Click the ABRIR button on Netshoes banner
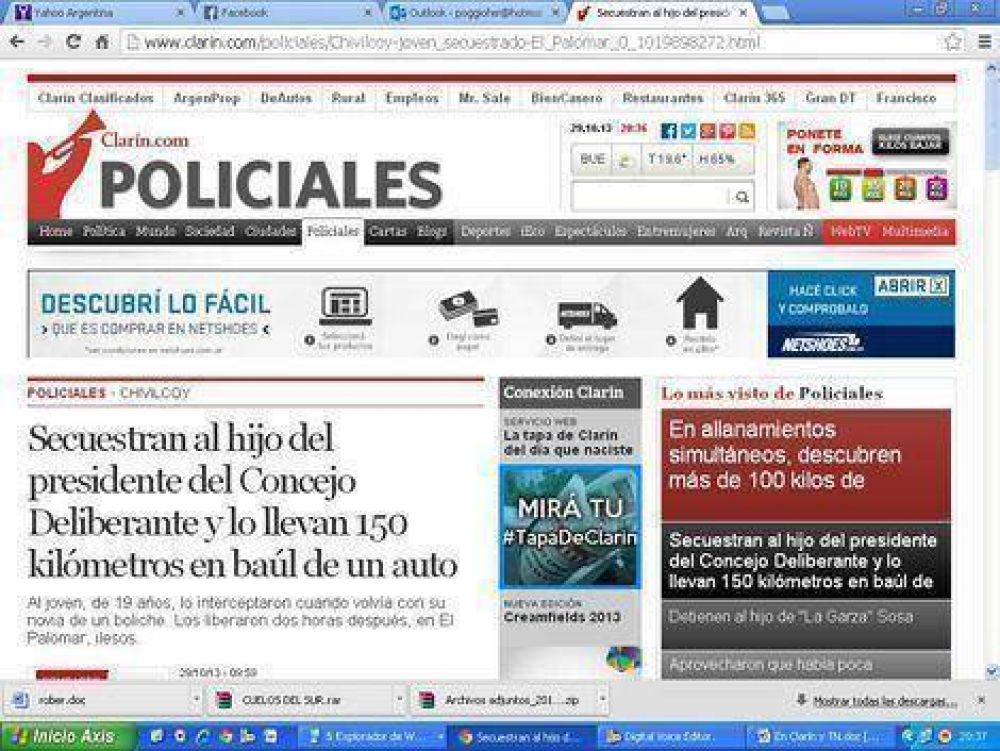Viewport: 1000px width, 751px height. point(911,286)
